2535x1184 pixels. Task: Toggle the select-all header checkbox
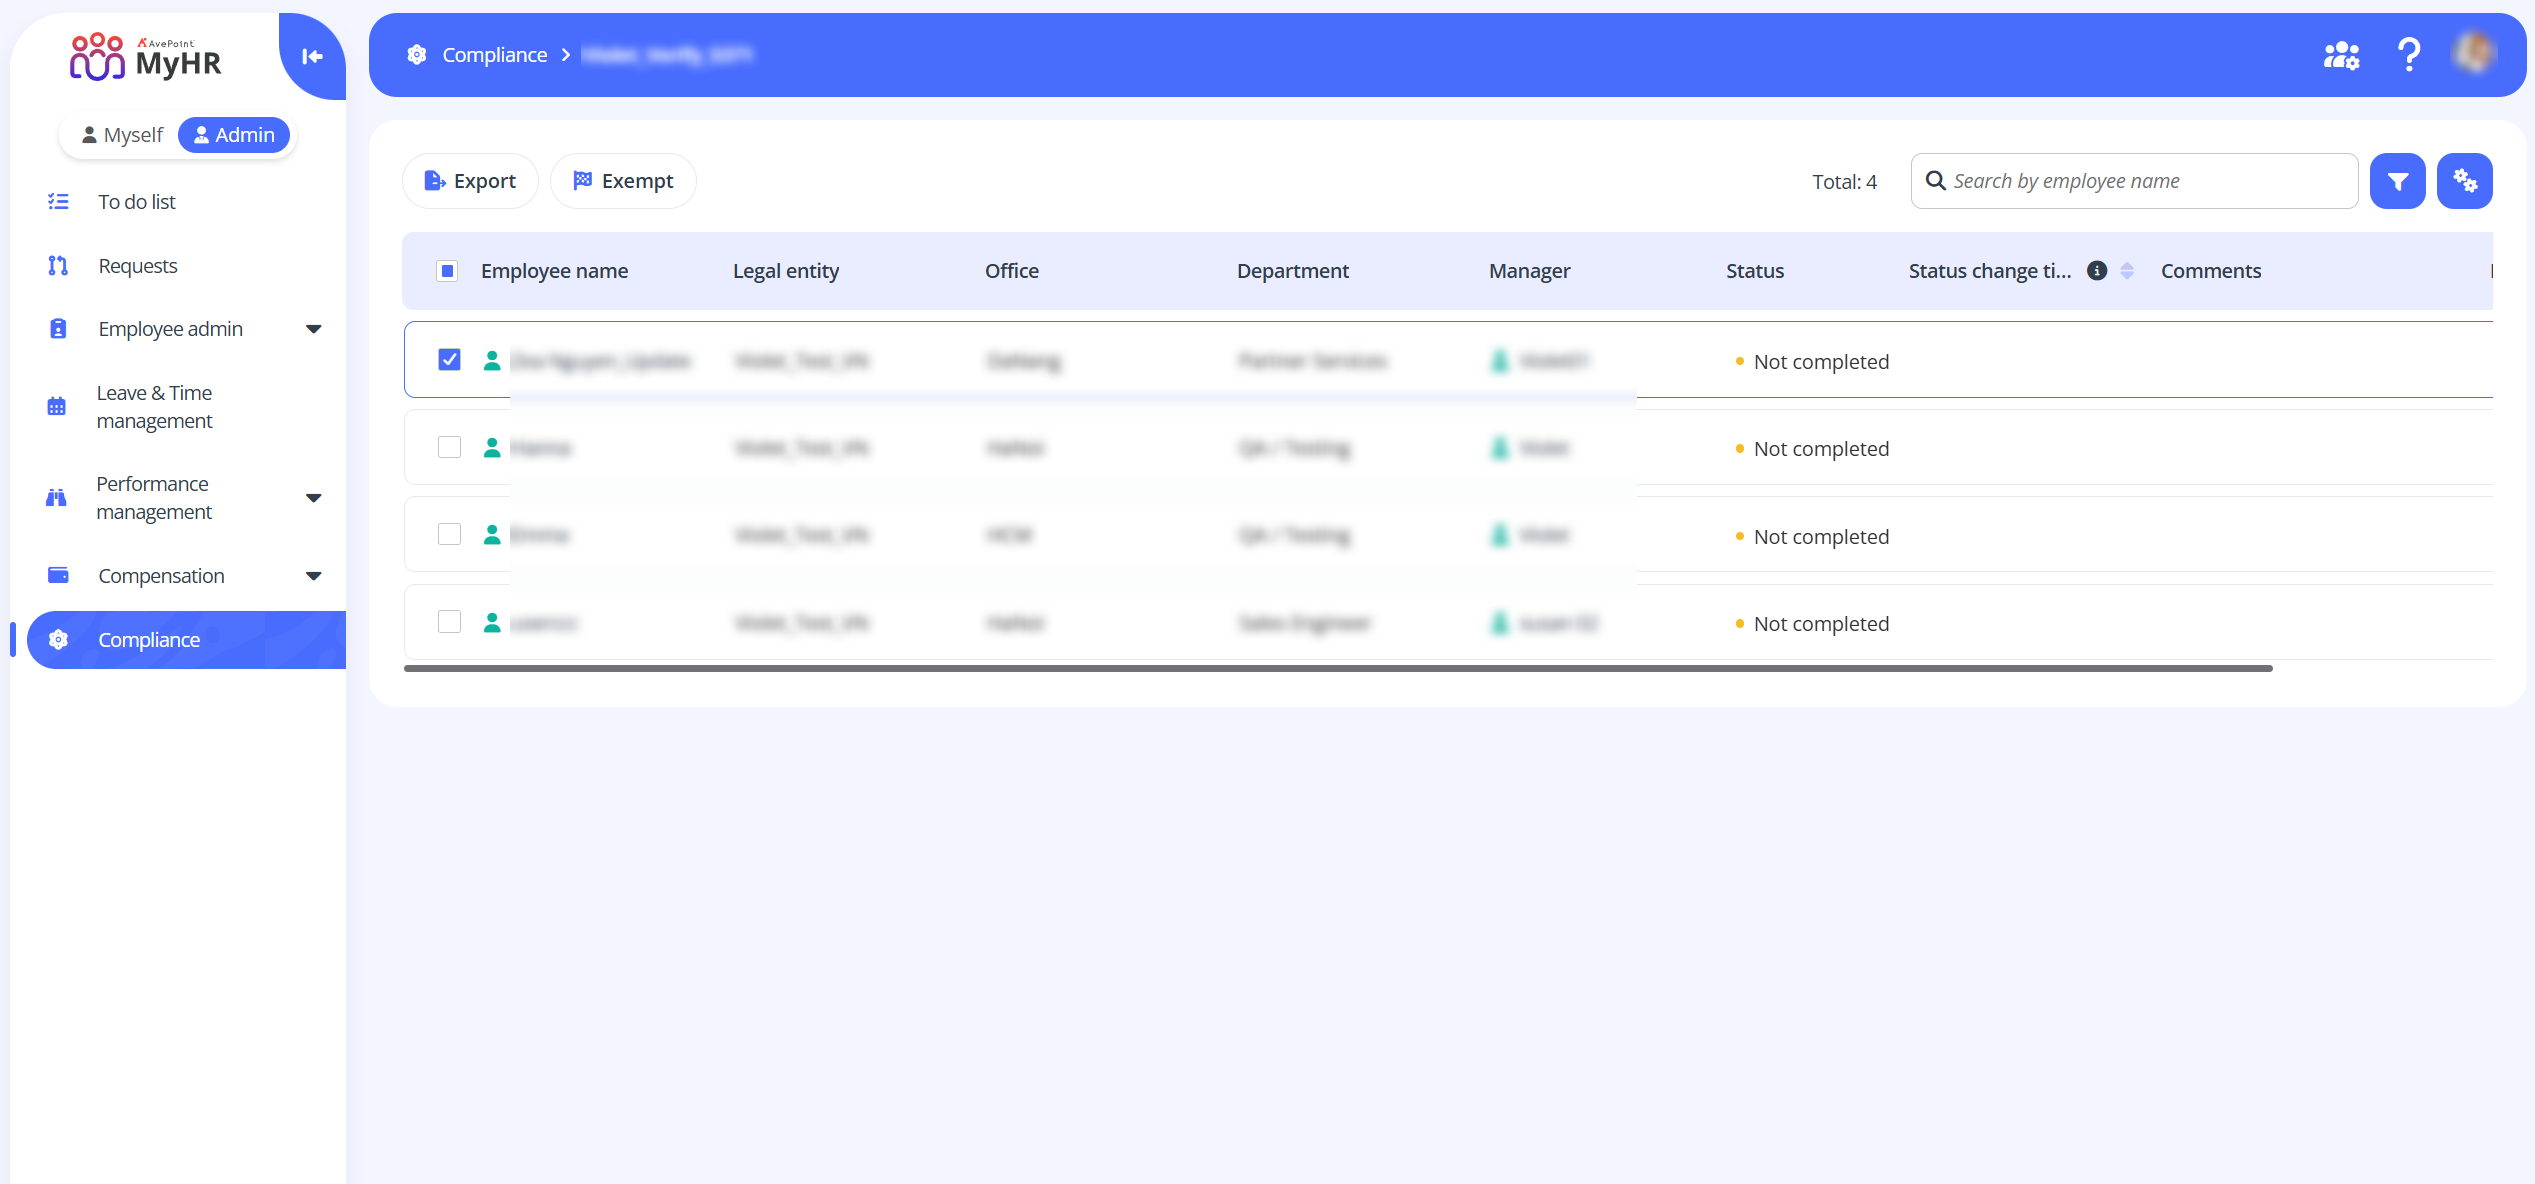(447, 271)
